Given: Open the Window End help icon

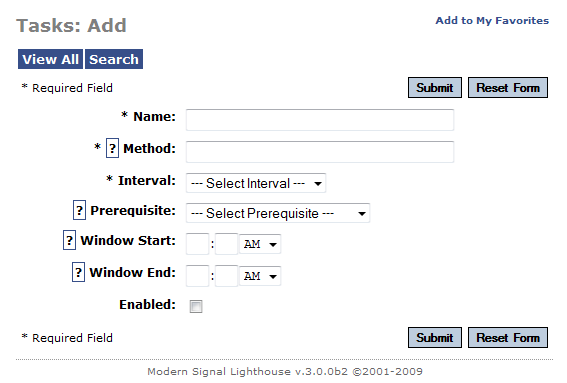Looking at the screenshot, I should (x=78, y=272).
